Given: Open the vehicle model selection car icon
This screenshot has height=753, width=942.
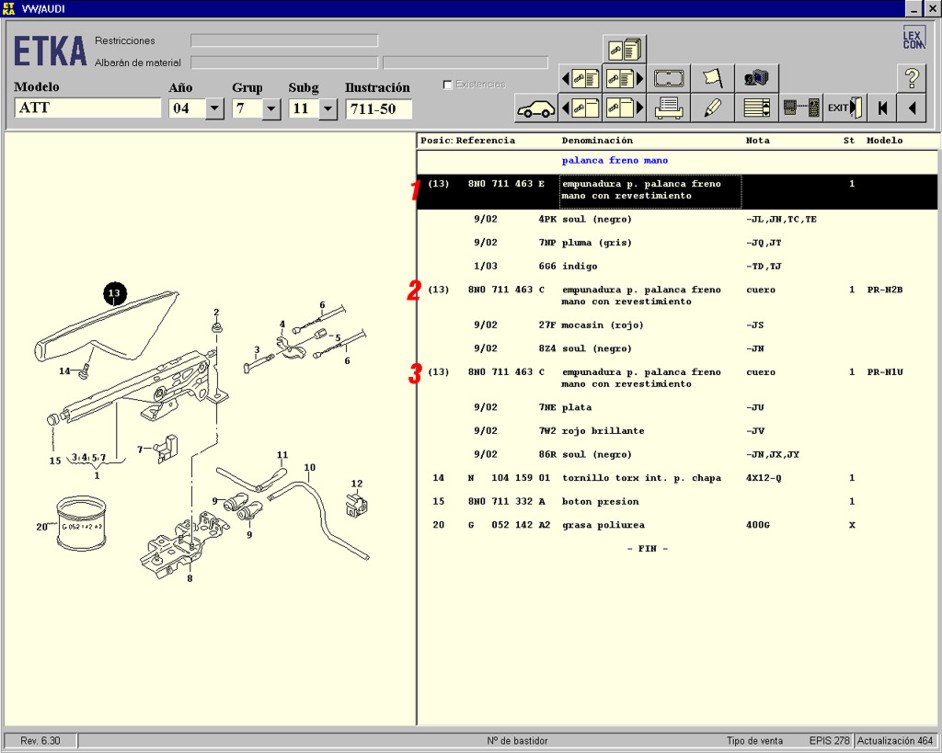Looking at the screenshot, I should pyautogui.click(x=536, y=108).
